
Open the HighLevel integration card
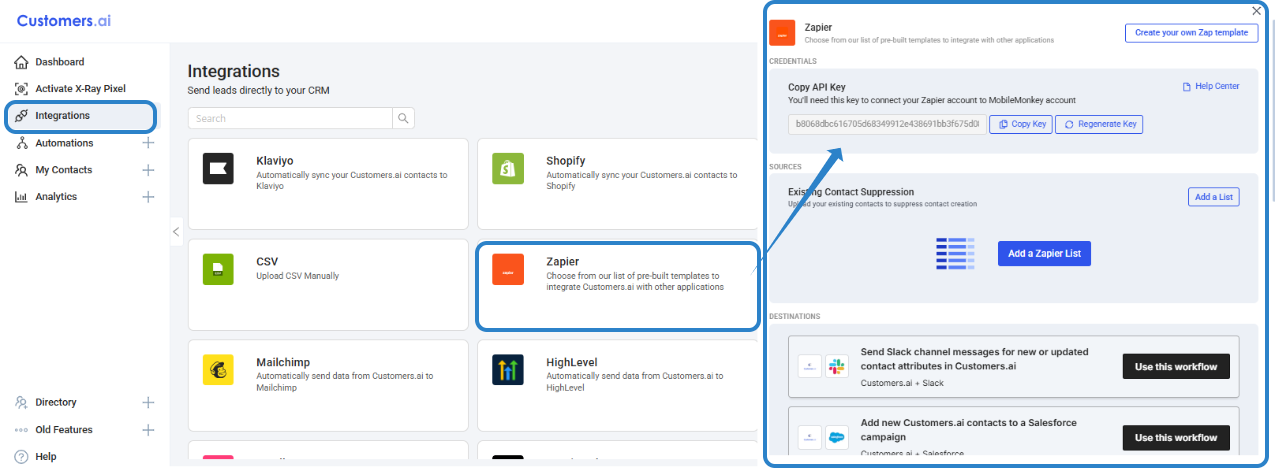[x=617, y=385]
